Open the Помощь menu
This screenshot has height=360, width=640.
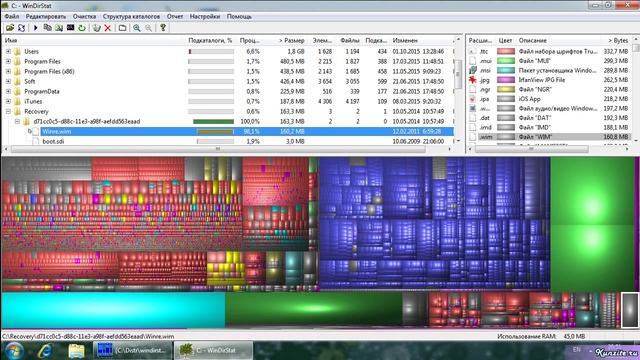coord(239,16)
